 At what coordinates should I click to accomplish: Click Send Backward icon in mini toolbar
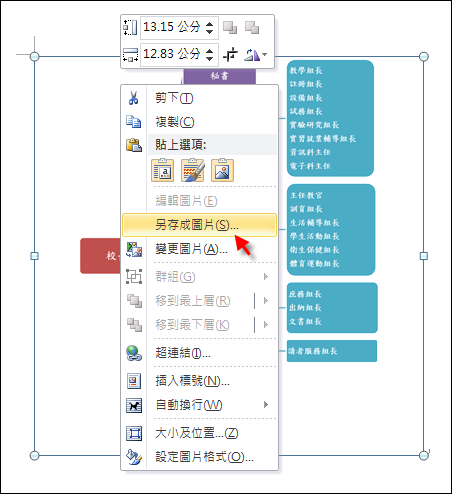252,27
